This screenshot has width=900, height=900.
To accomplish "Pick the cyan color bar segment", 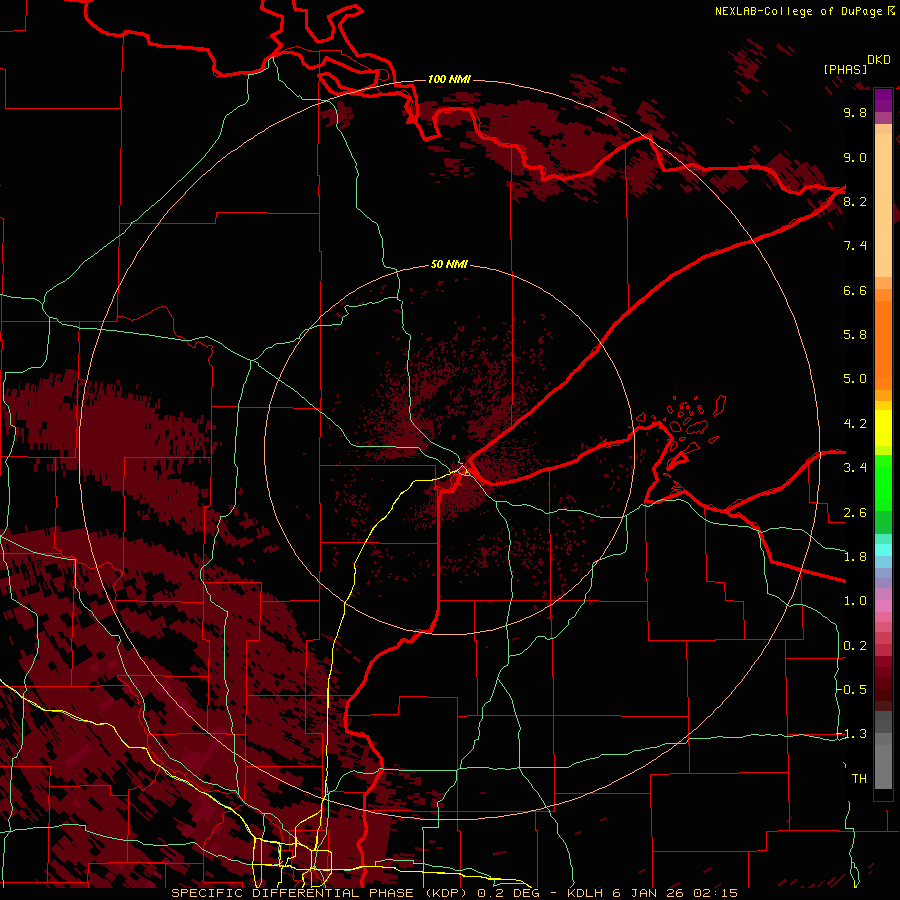I will [883, 550].
